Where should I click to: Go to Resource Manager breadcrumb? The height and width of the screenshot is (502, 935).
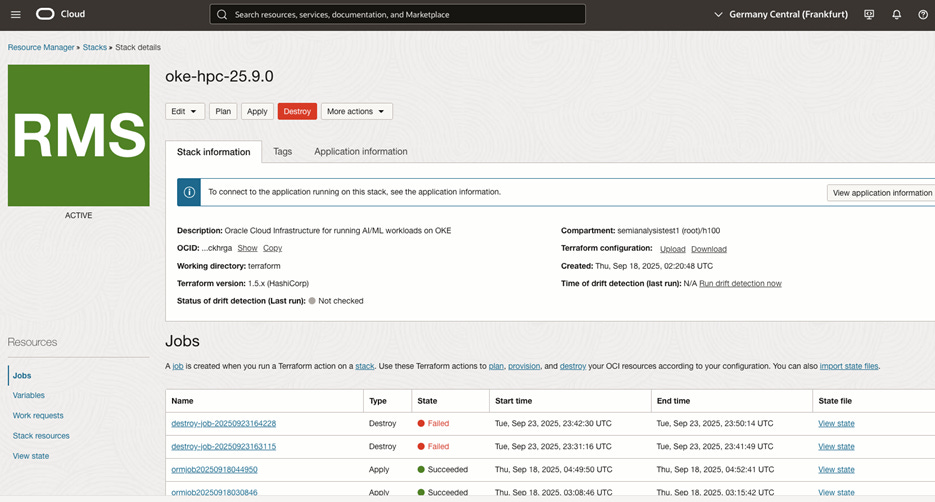(41, 47)
